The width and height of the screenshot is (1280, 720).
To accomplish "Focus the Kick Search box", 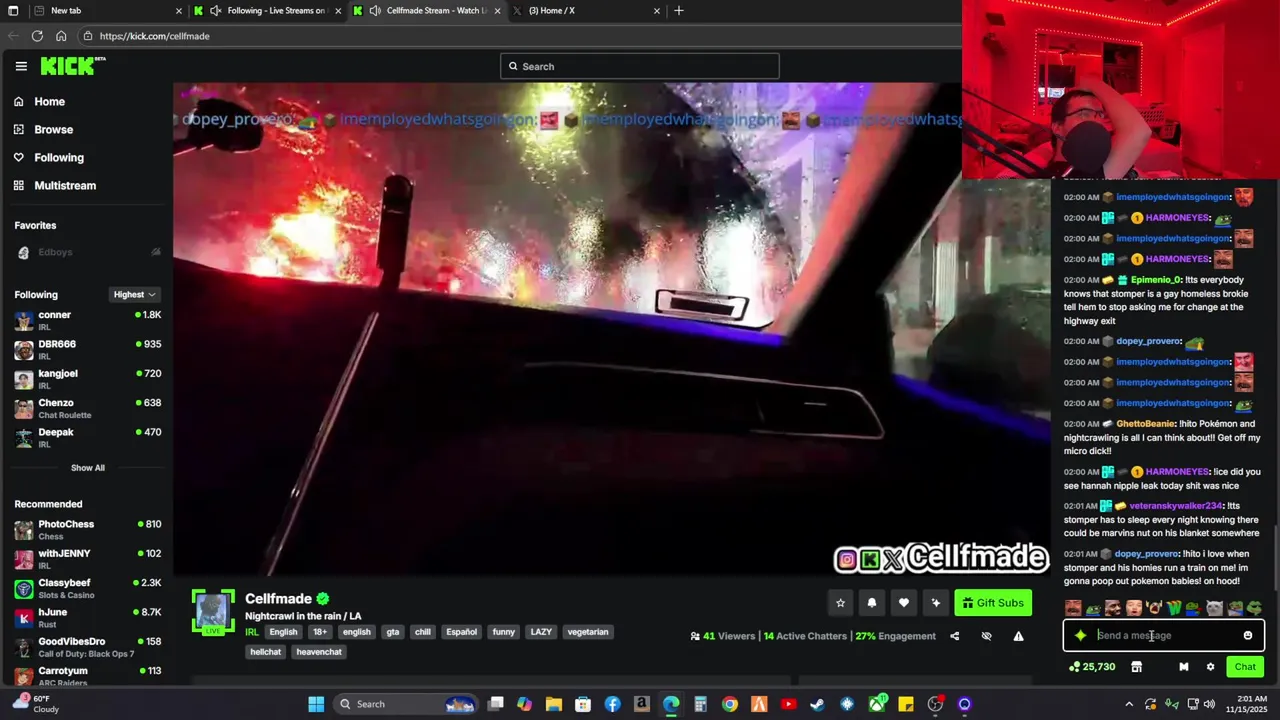I will (x=639, y=66).
